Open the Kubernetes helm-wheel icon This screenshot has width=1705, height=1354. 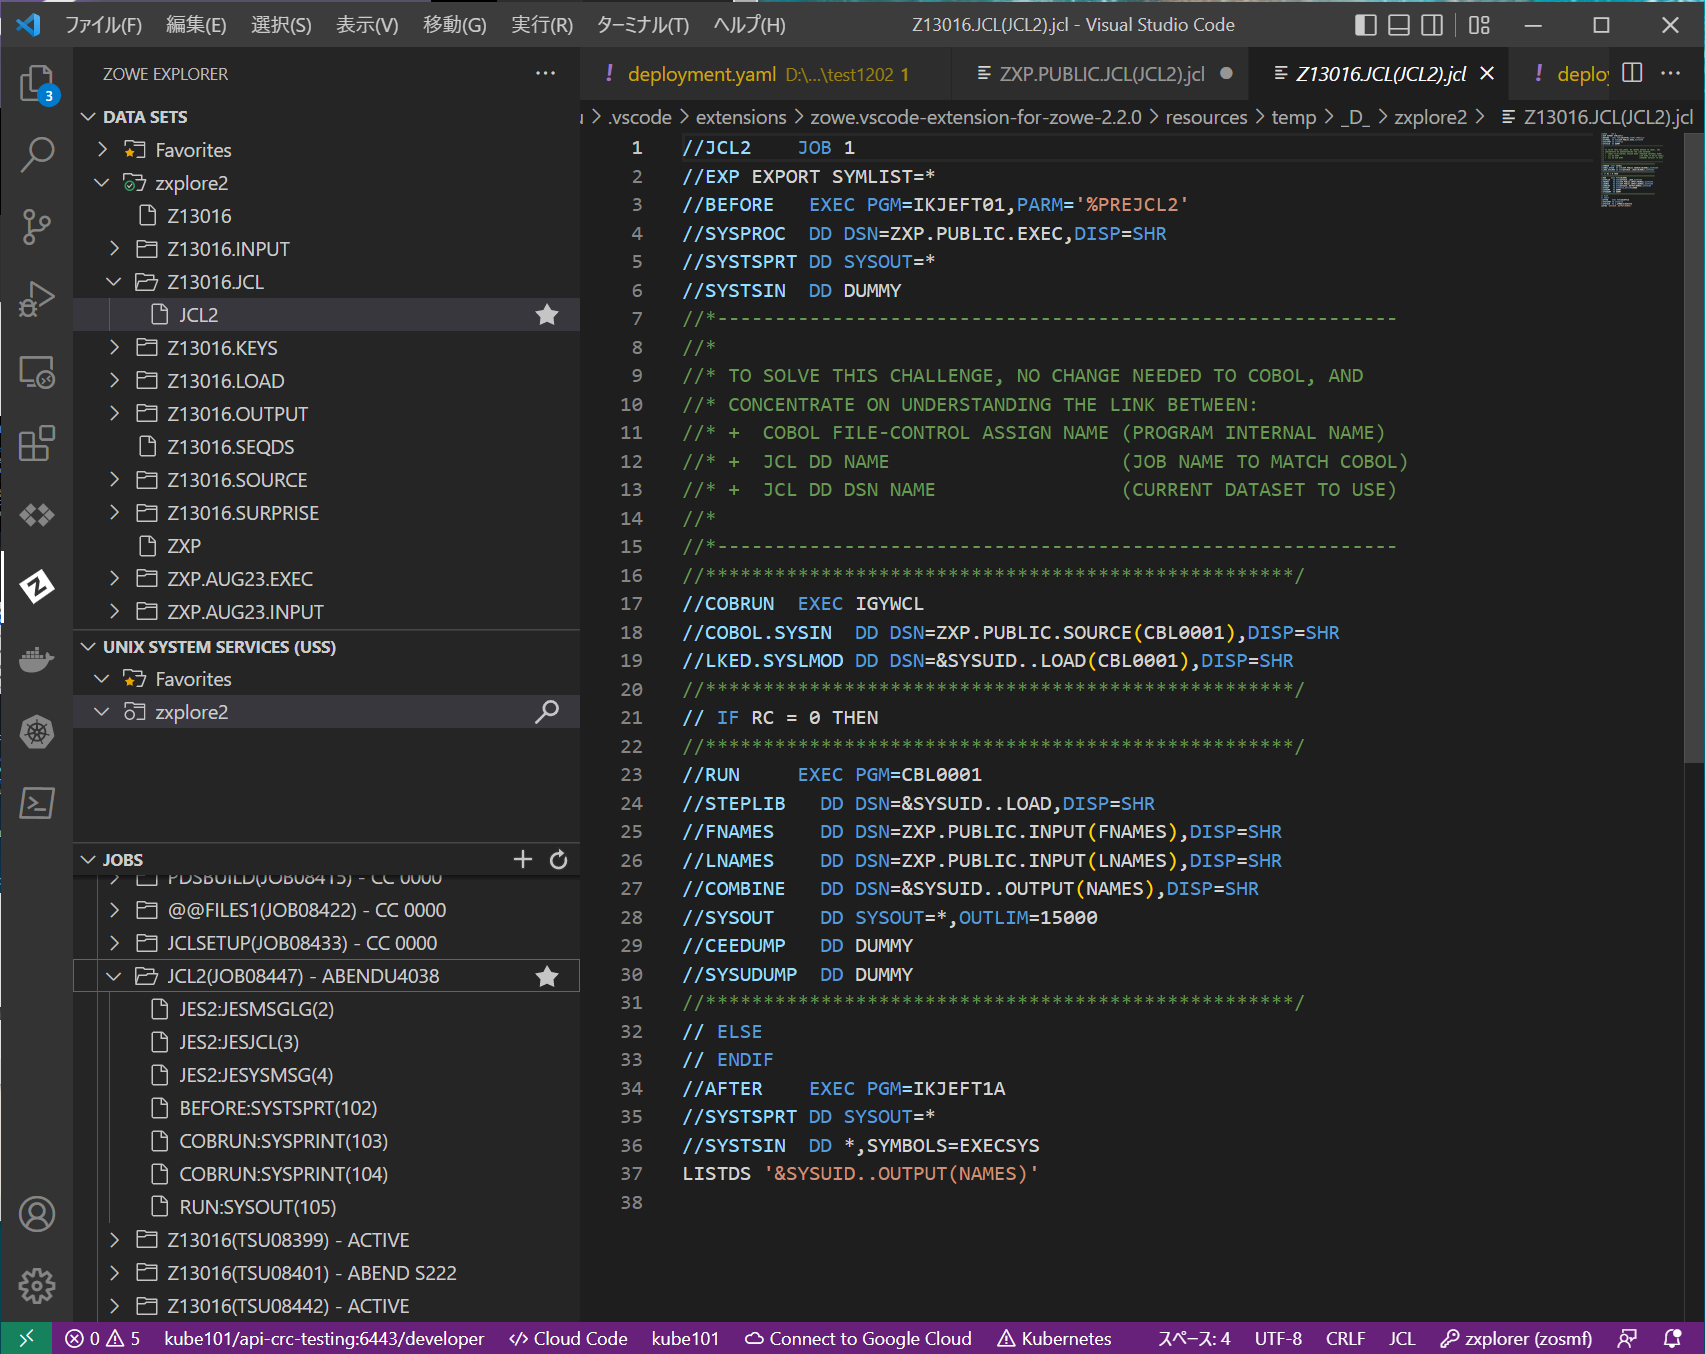[37, 732]
